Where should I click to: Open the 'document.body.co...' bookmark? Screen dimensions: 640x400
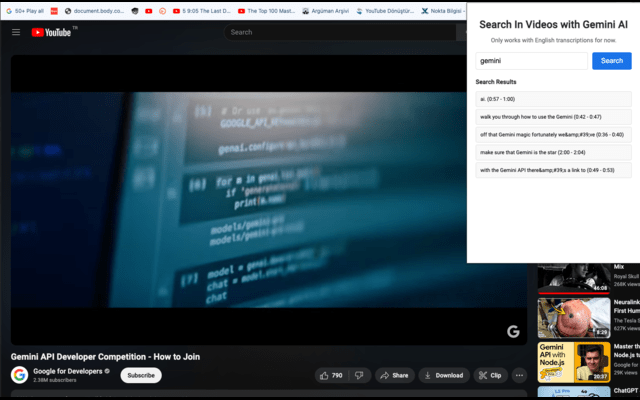click(94, 11)
